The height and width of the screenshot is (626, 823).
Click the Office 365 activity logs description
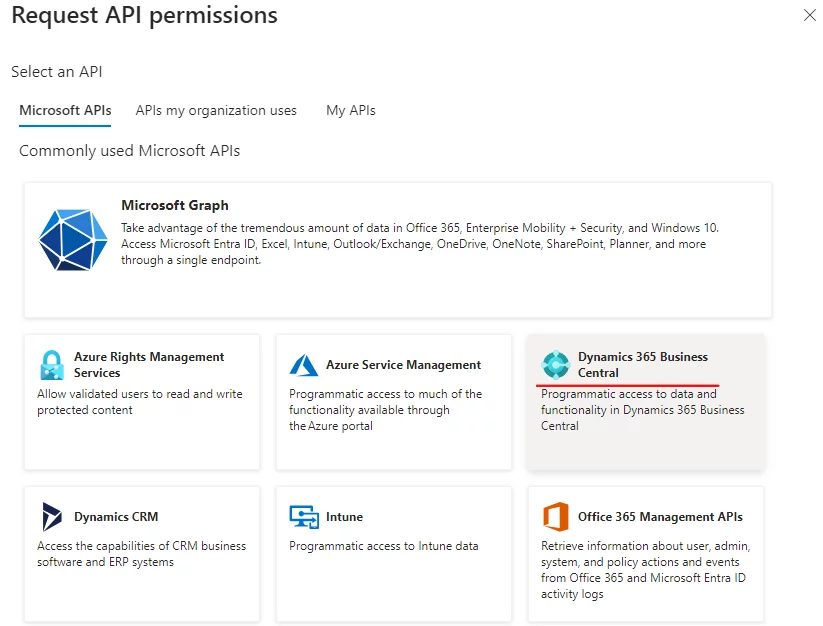pyautogui.click(x=645, y=570)
